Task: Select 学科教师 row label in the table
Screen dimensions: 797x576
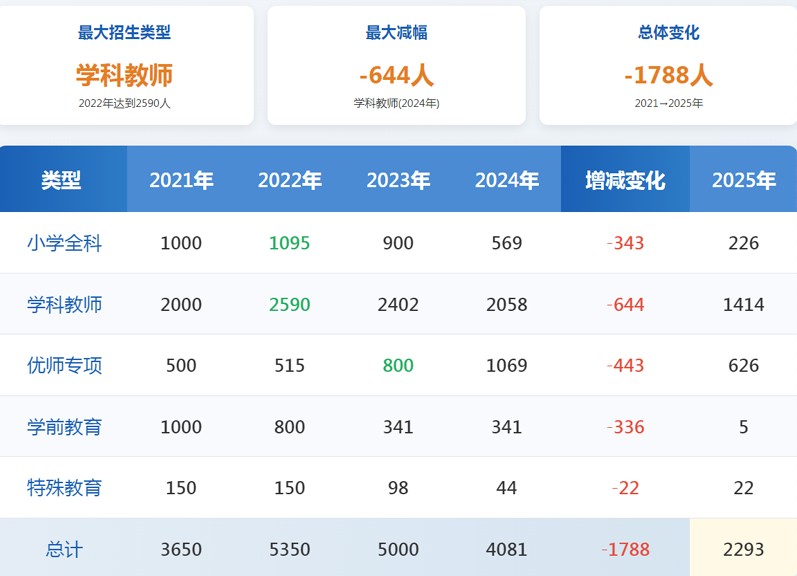Action: (x=64, y=304)
